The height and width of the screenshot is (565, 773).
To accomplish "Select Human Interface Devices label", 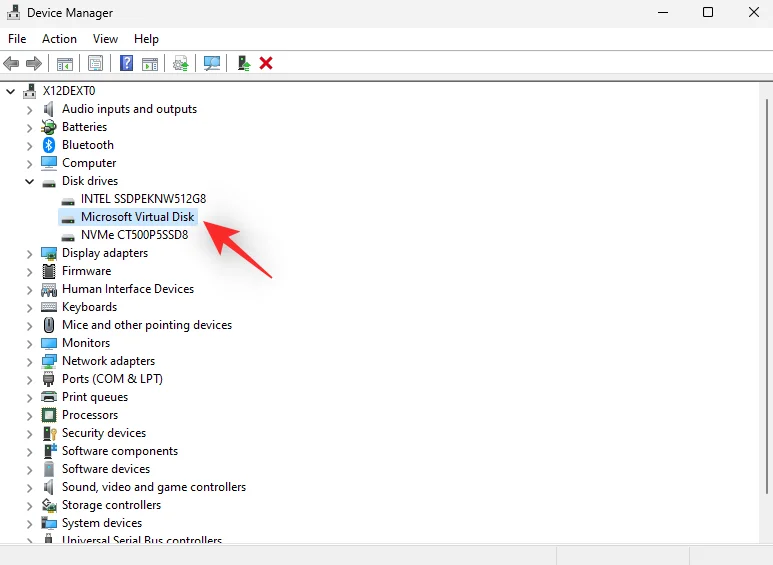I will click(x=128, y=289).
